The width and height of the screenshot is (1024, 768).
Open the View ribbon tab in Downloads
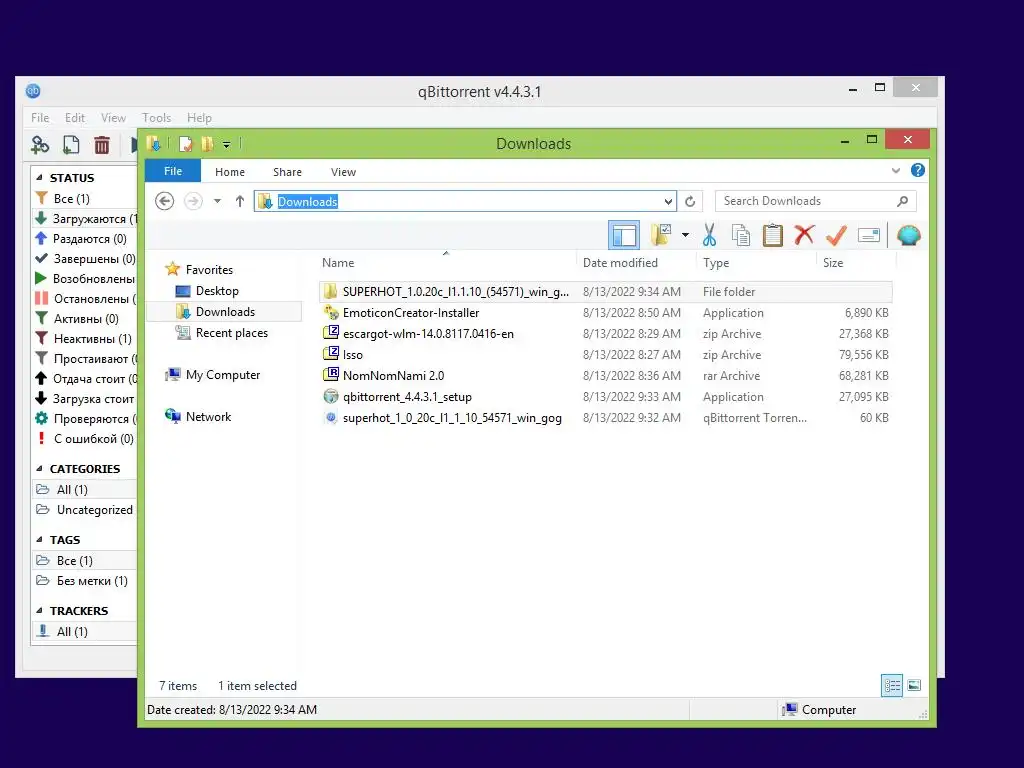(344, 172)
